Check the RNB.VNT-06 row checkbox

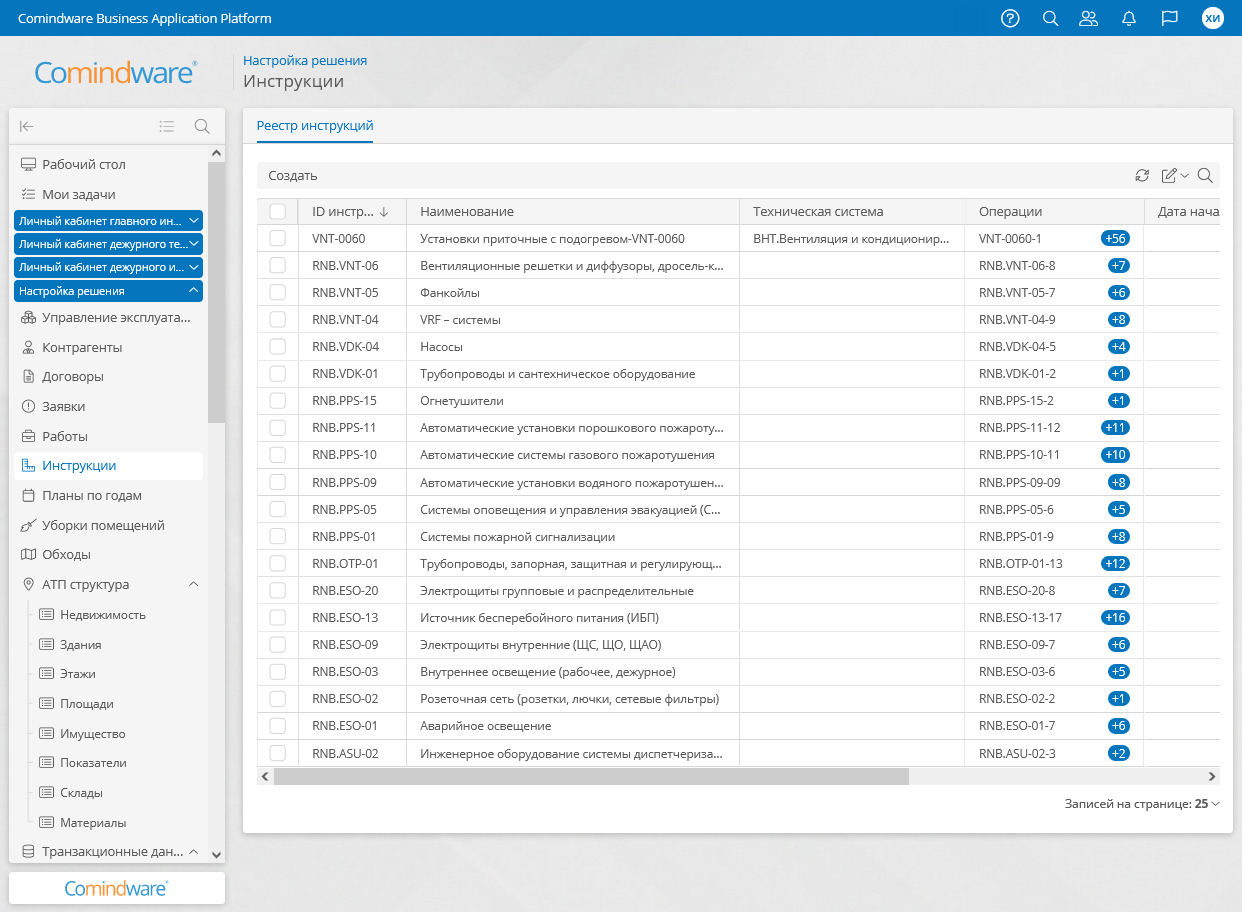(x=278, y=265)
